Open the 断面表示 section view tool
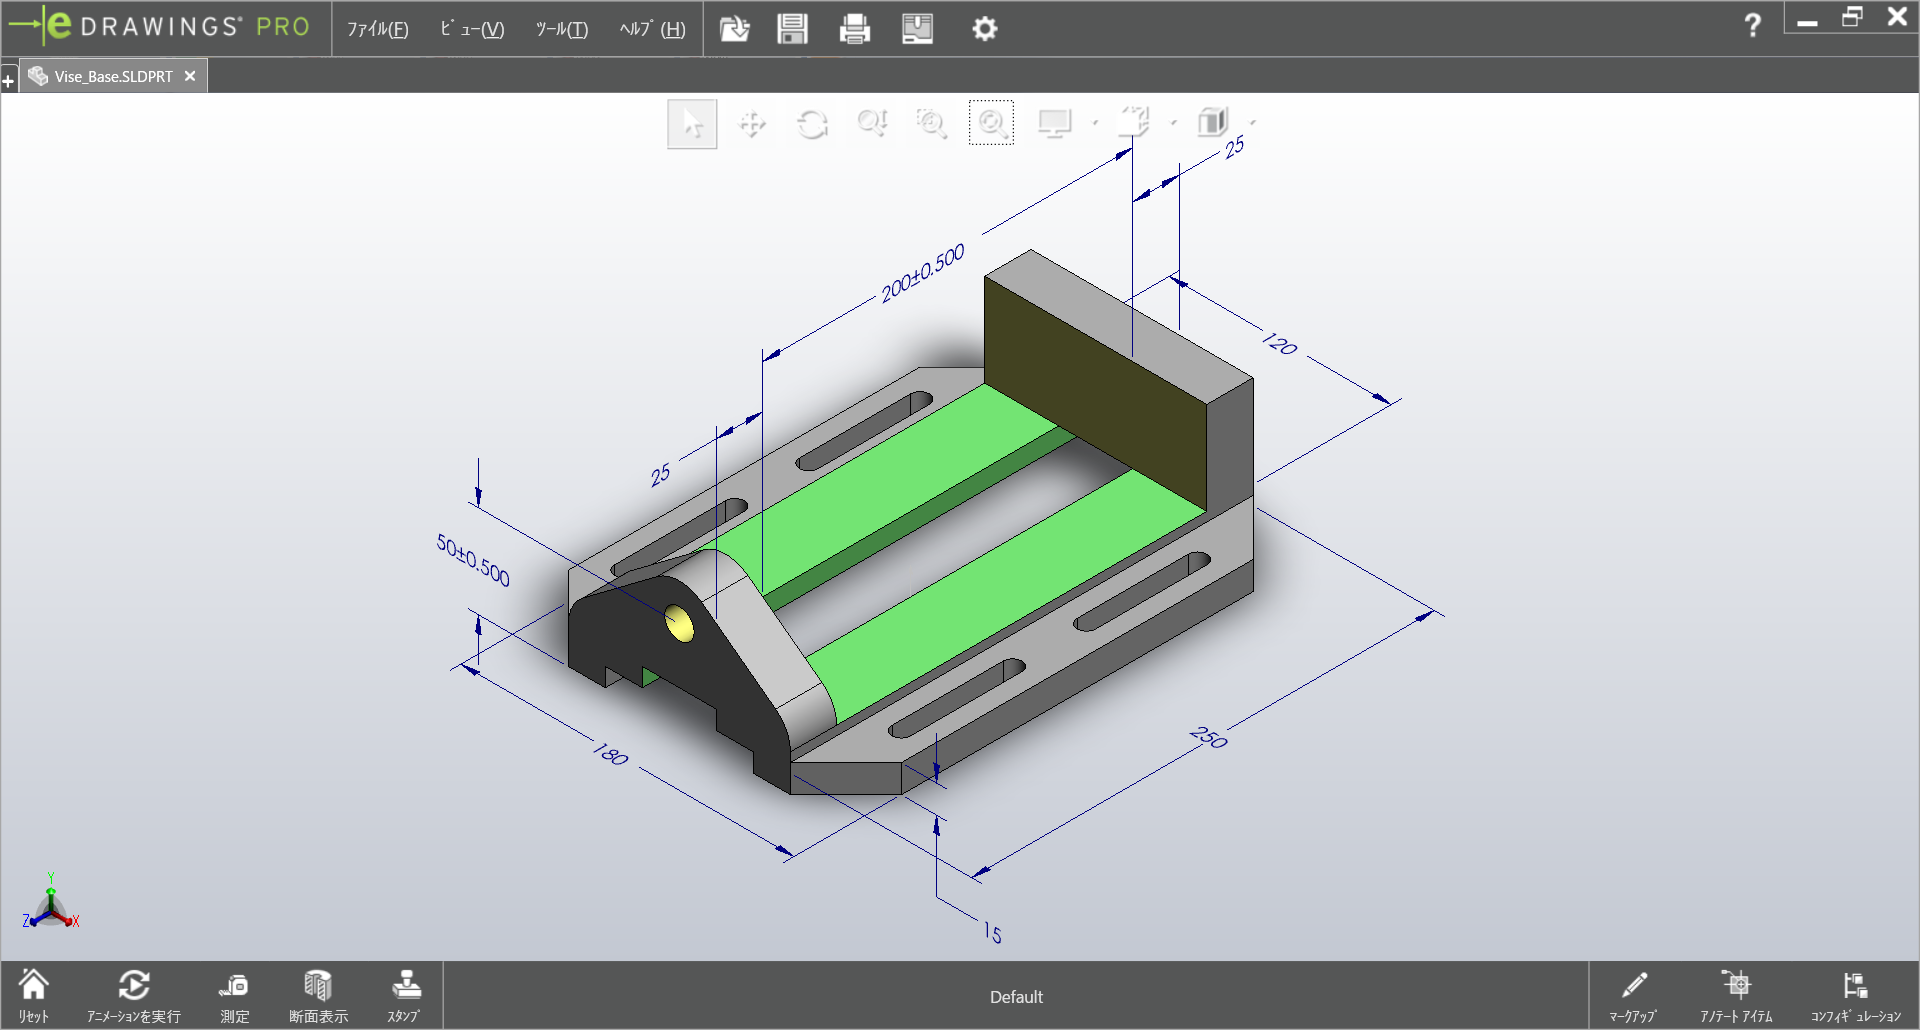This screenshot has height=1030, width=1920. tap(318, 993)
